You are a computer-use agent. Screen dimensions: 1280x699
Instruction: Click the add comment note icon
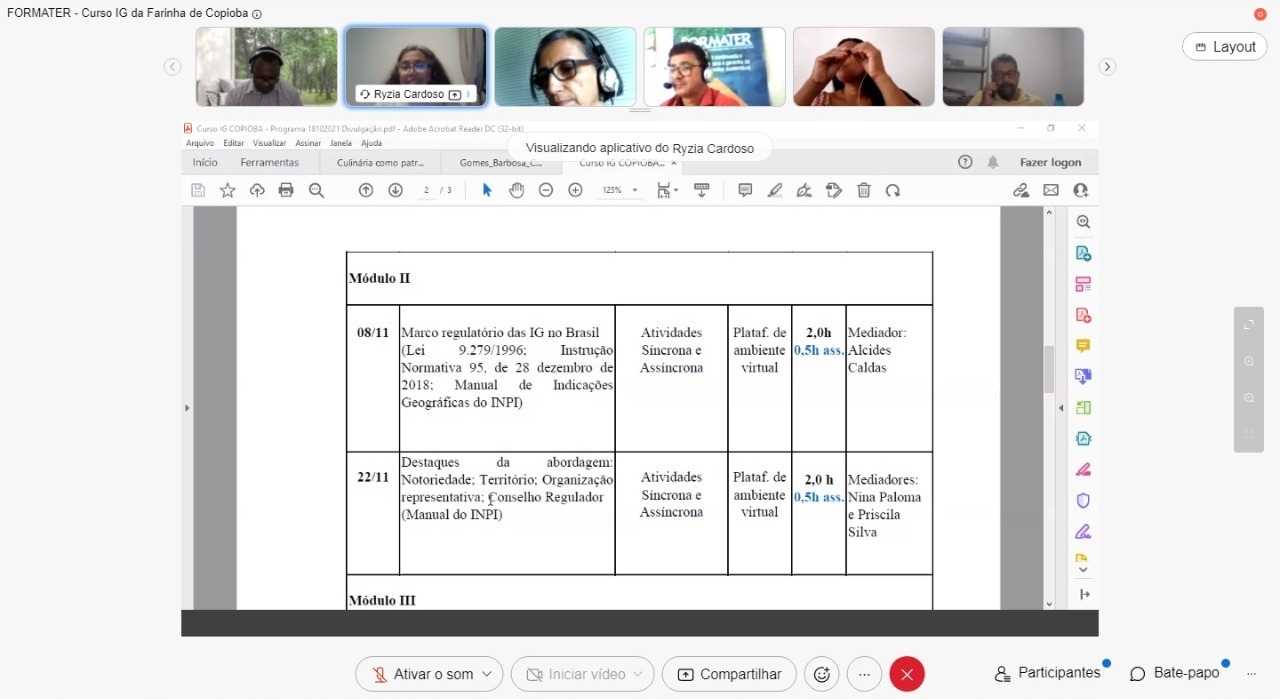pyautogui.click(x=745, y=190)
